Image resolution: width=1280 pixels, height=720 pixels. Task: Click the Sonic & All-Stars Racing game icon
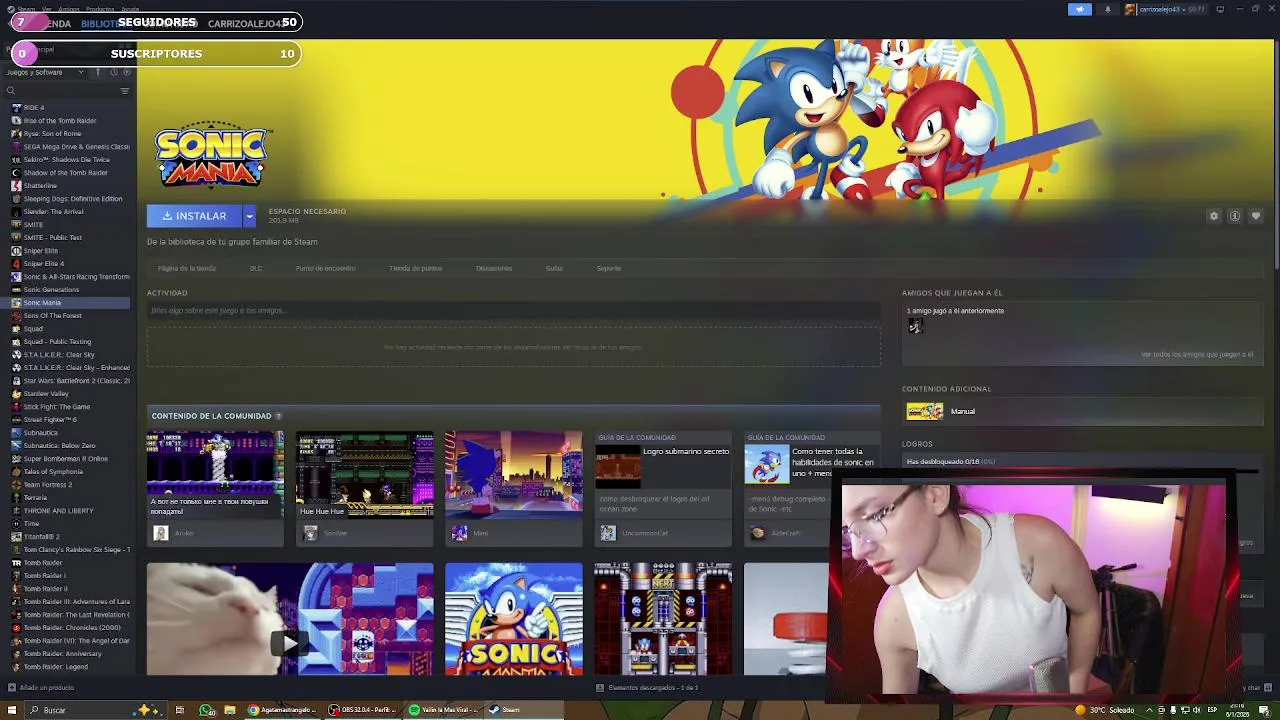(x=16, y=276)
